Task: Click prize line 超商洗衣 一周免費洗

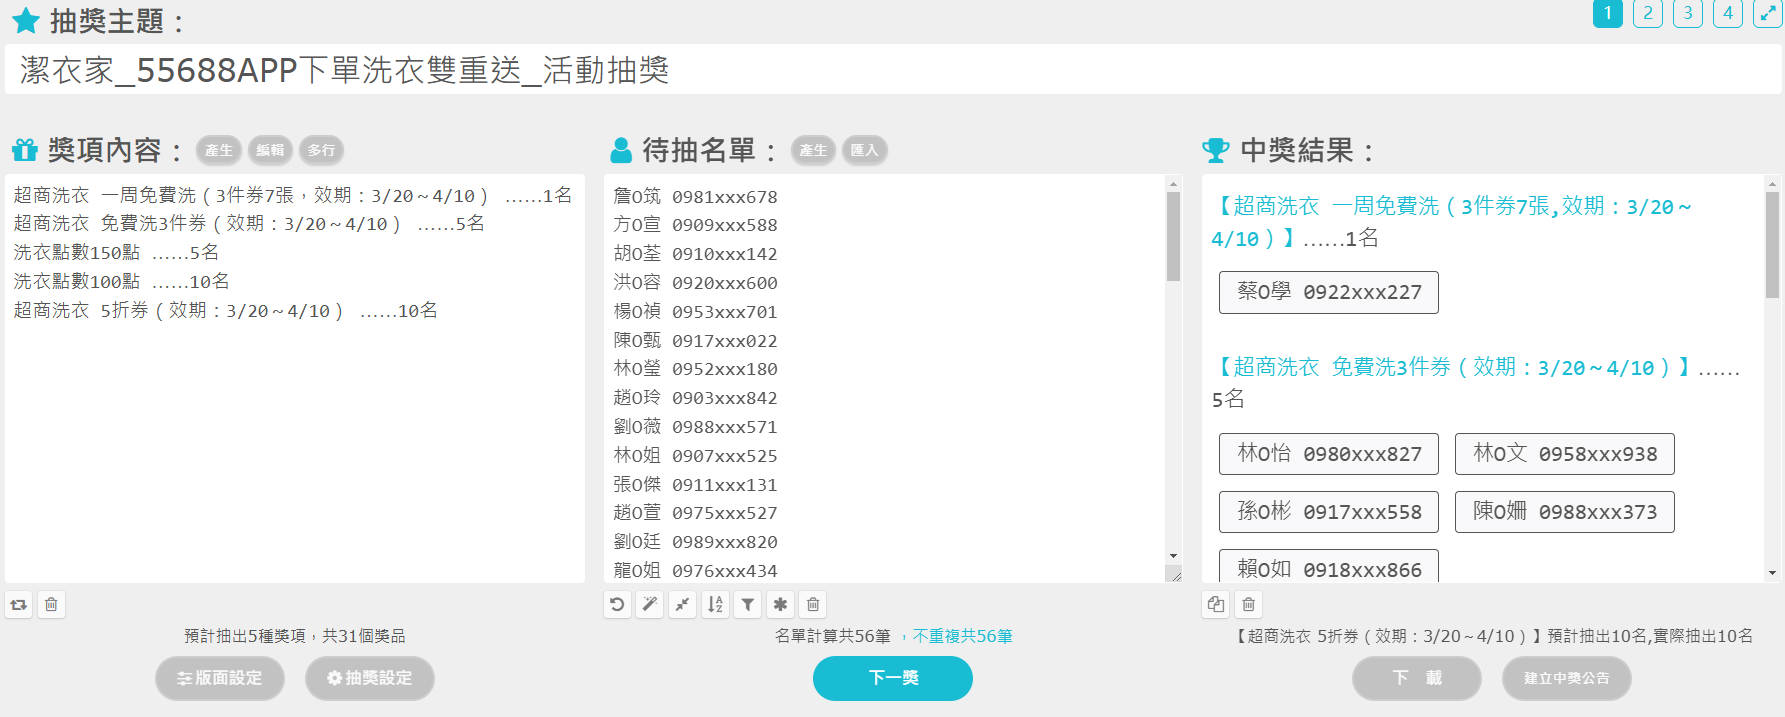Action: point(292,195)
